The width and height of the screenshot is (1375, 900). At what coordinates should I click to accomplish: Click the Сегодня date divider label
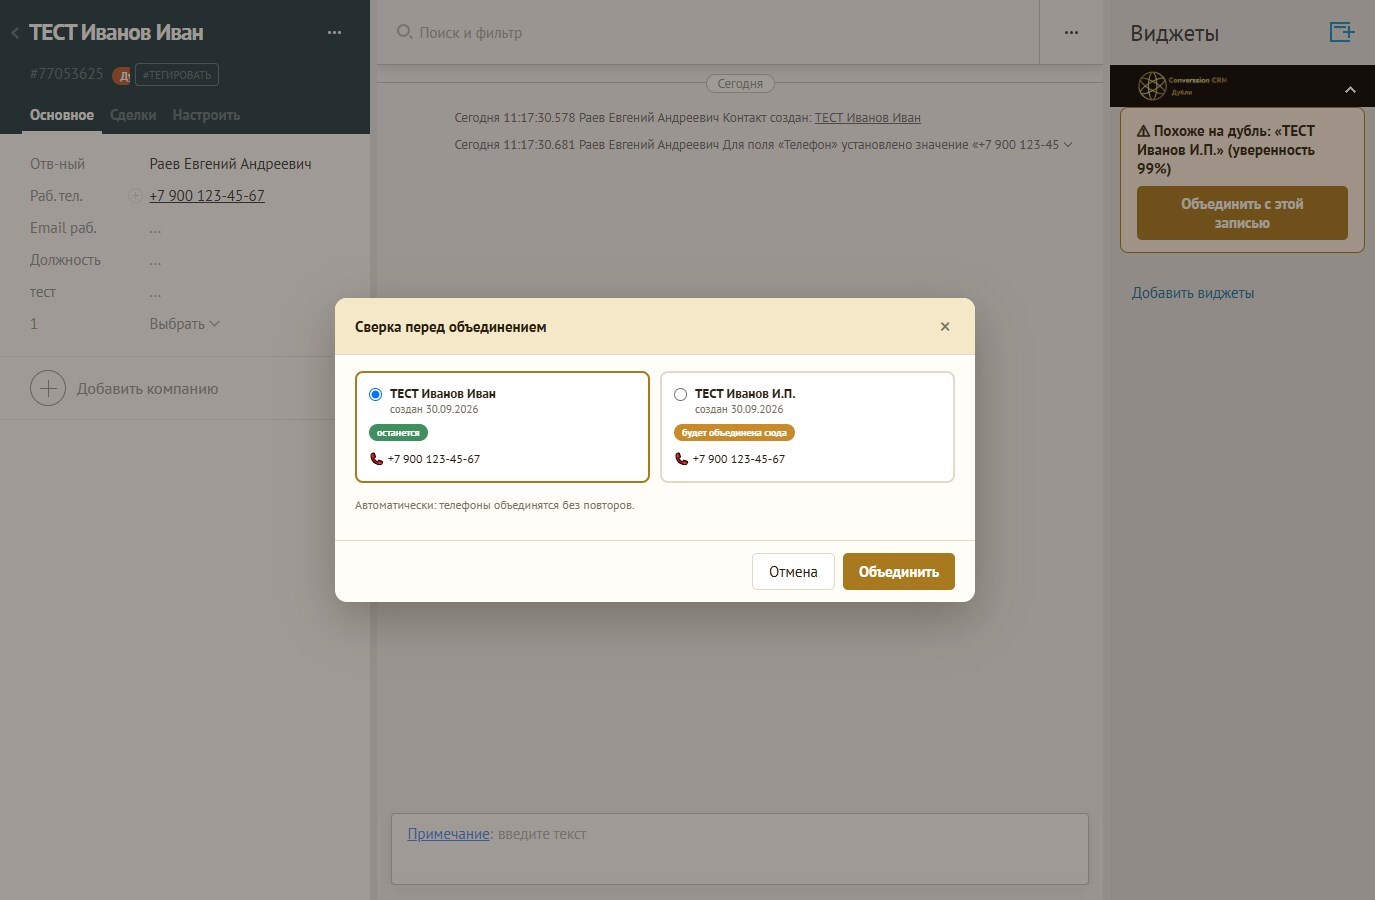(740, 84)
